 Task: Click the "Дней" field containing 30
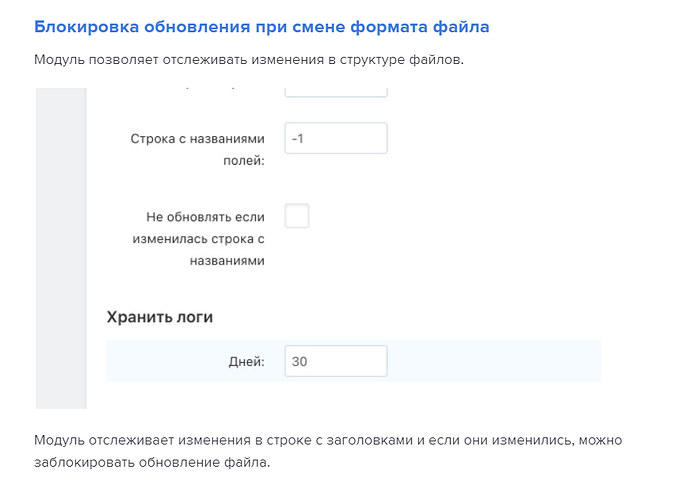click(x=336, y=361)
